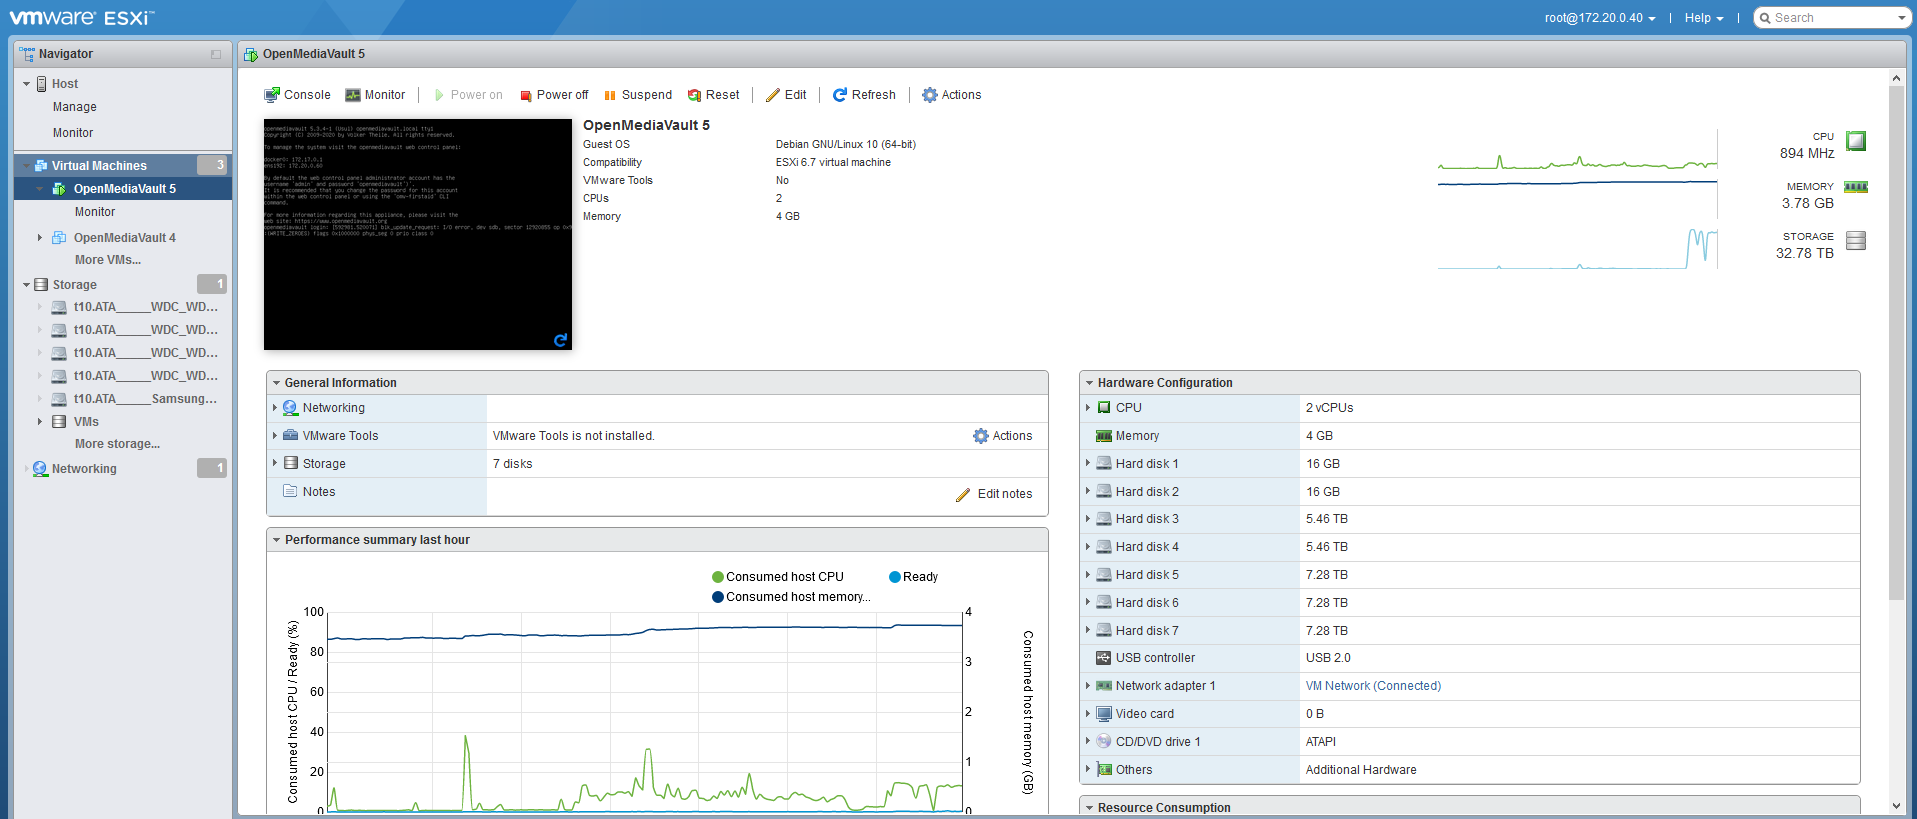Image resolution: width=1917 pixels, height=819 pixels.
Task: Click the vertical scrollbar down arrow
Action: [x=1897, y=806]
